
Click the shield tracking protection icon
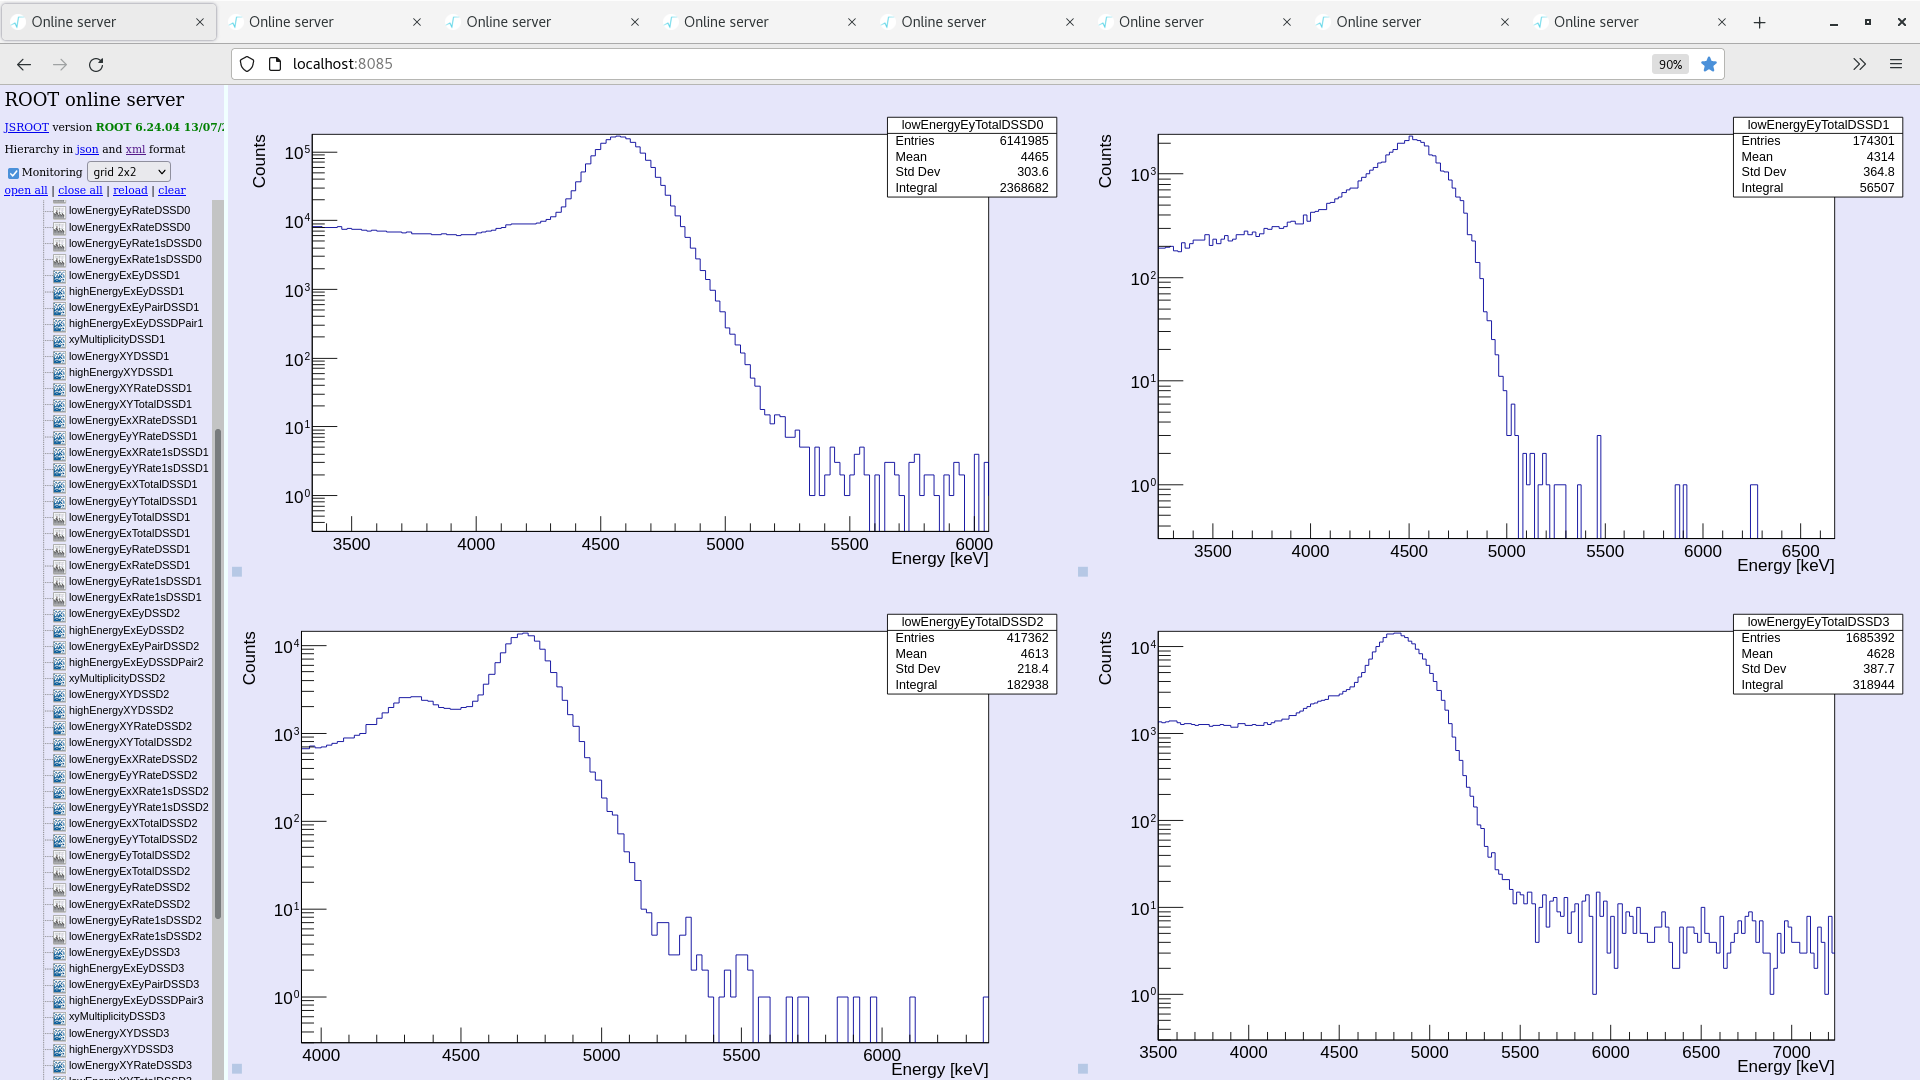(x=246, y=63)
